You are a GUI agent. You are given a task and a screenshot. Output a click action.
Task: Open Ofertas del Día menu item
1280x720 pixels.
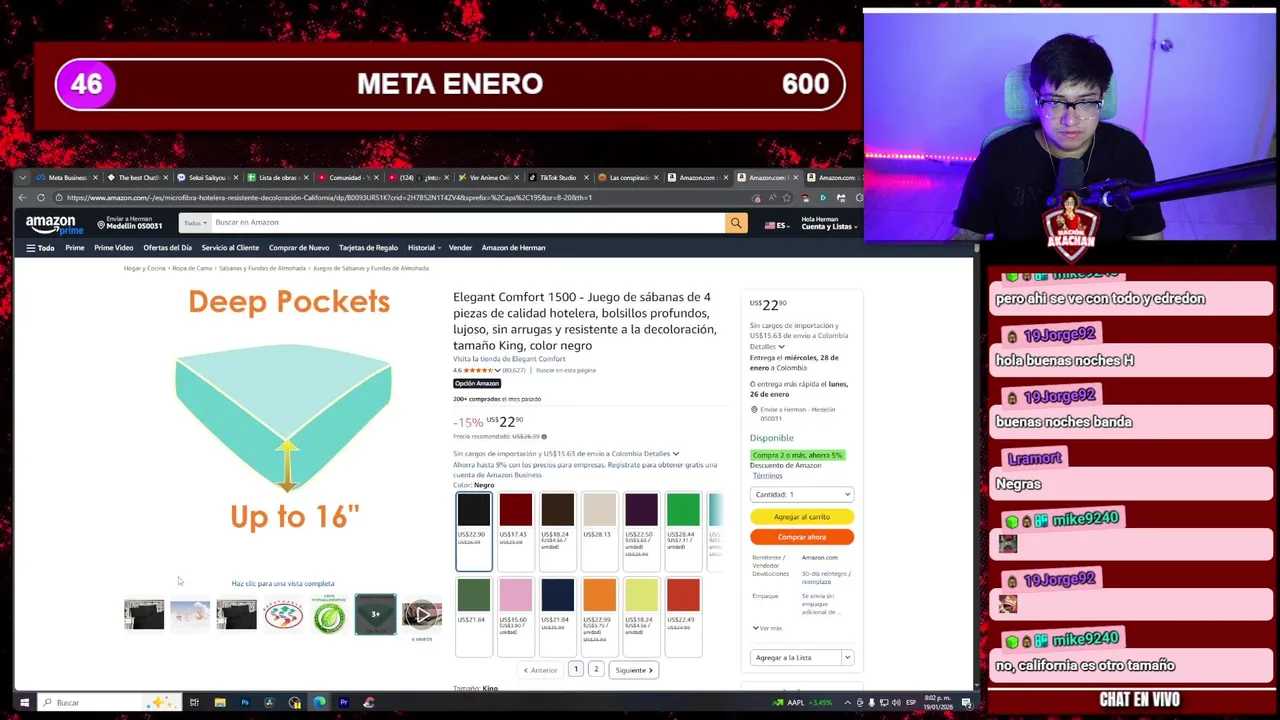point(167,248)
